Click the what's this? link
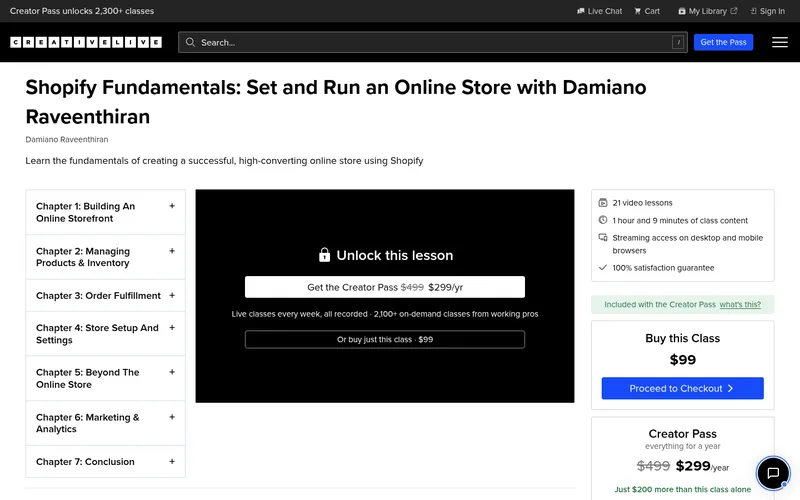 [x=740, y=305]
